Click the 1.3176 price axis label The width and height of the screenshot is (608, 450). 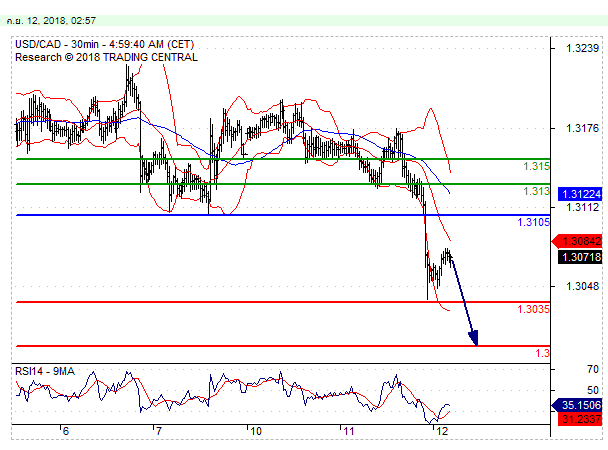coord(582,128)
